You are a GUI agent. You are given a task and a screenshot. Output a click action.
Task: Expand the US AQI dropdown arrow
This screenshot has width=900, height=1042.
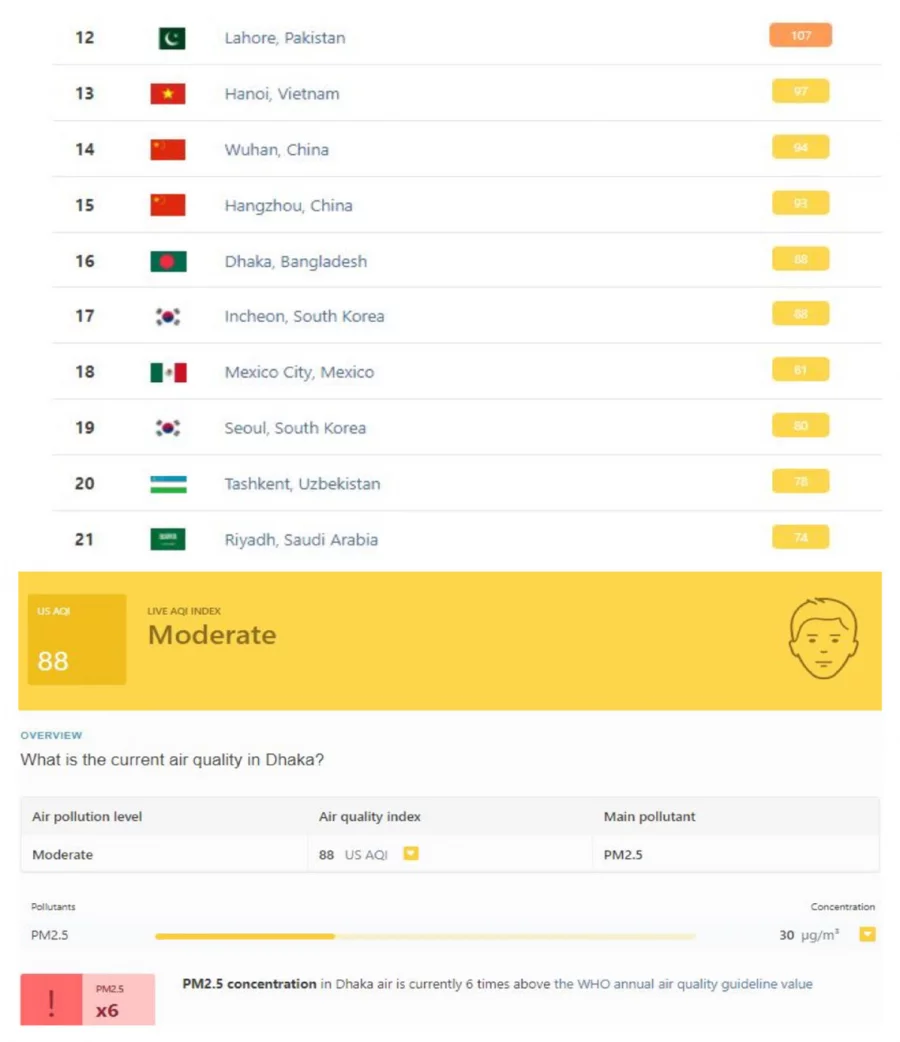click(410, 854)
